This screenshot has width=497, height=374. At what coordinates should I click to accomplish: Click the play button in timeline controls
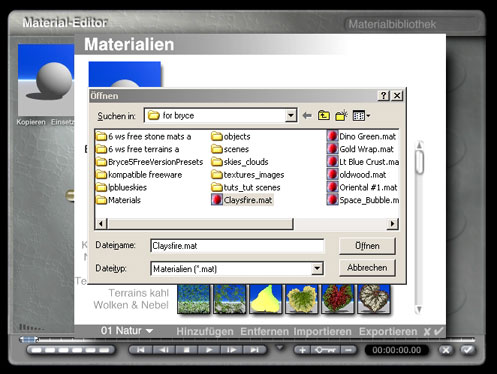point(209,350)
